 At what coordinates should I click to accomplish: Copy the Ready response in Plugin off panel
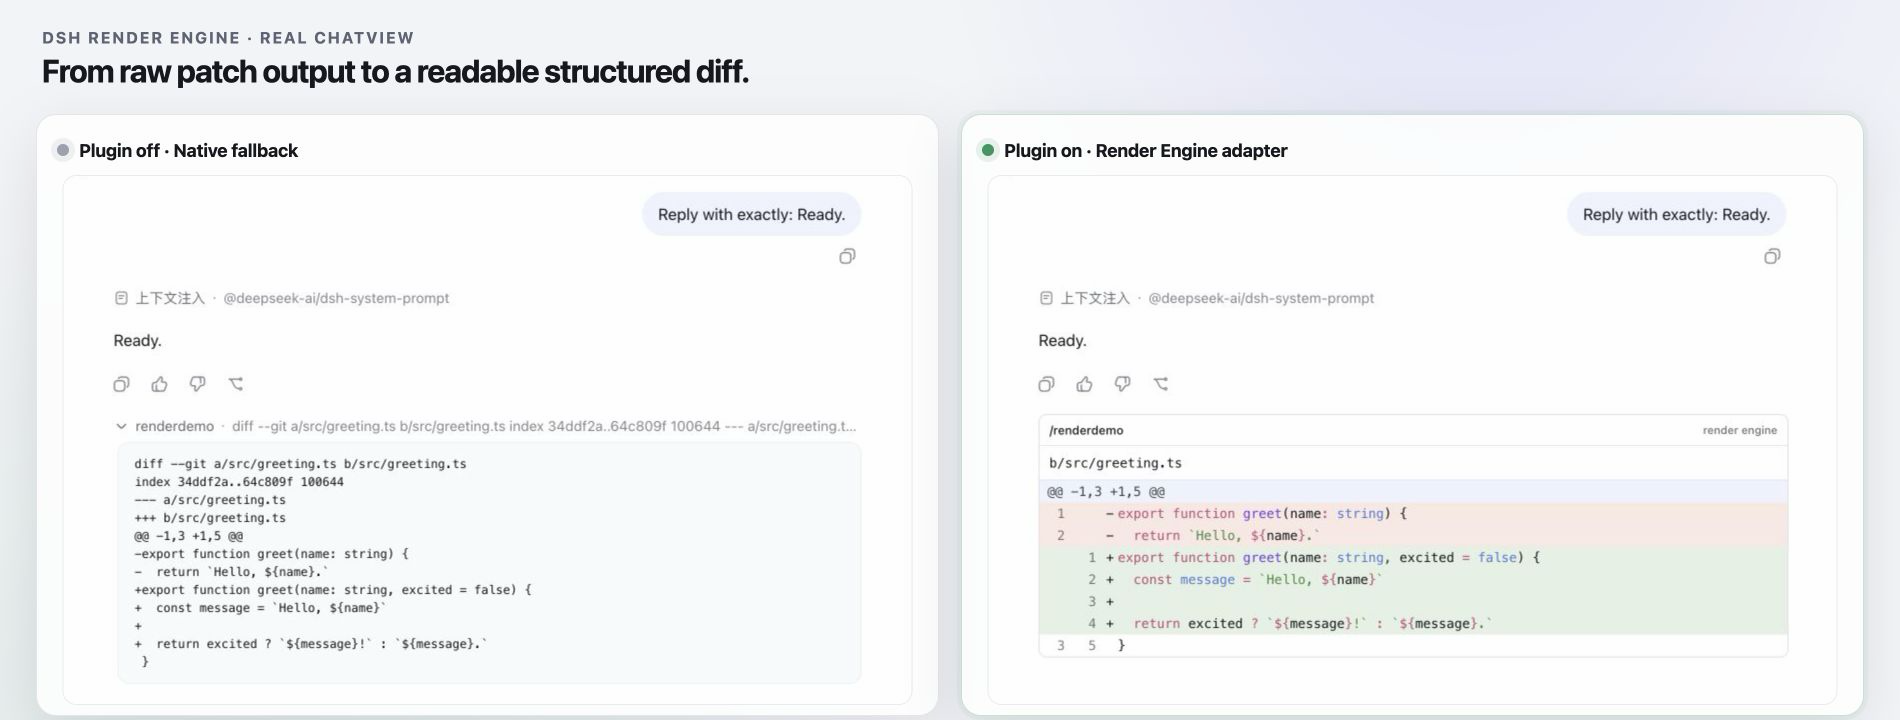121,384
